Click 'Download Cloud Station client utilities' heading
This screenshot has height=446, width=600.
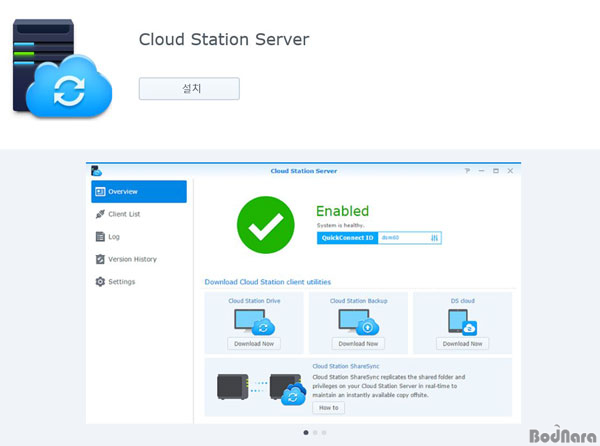(267, 282)
